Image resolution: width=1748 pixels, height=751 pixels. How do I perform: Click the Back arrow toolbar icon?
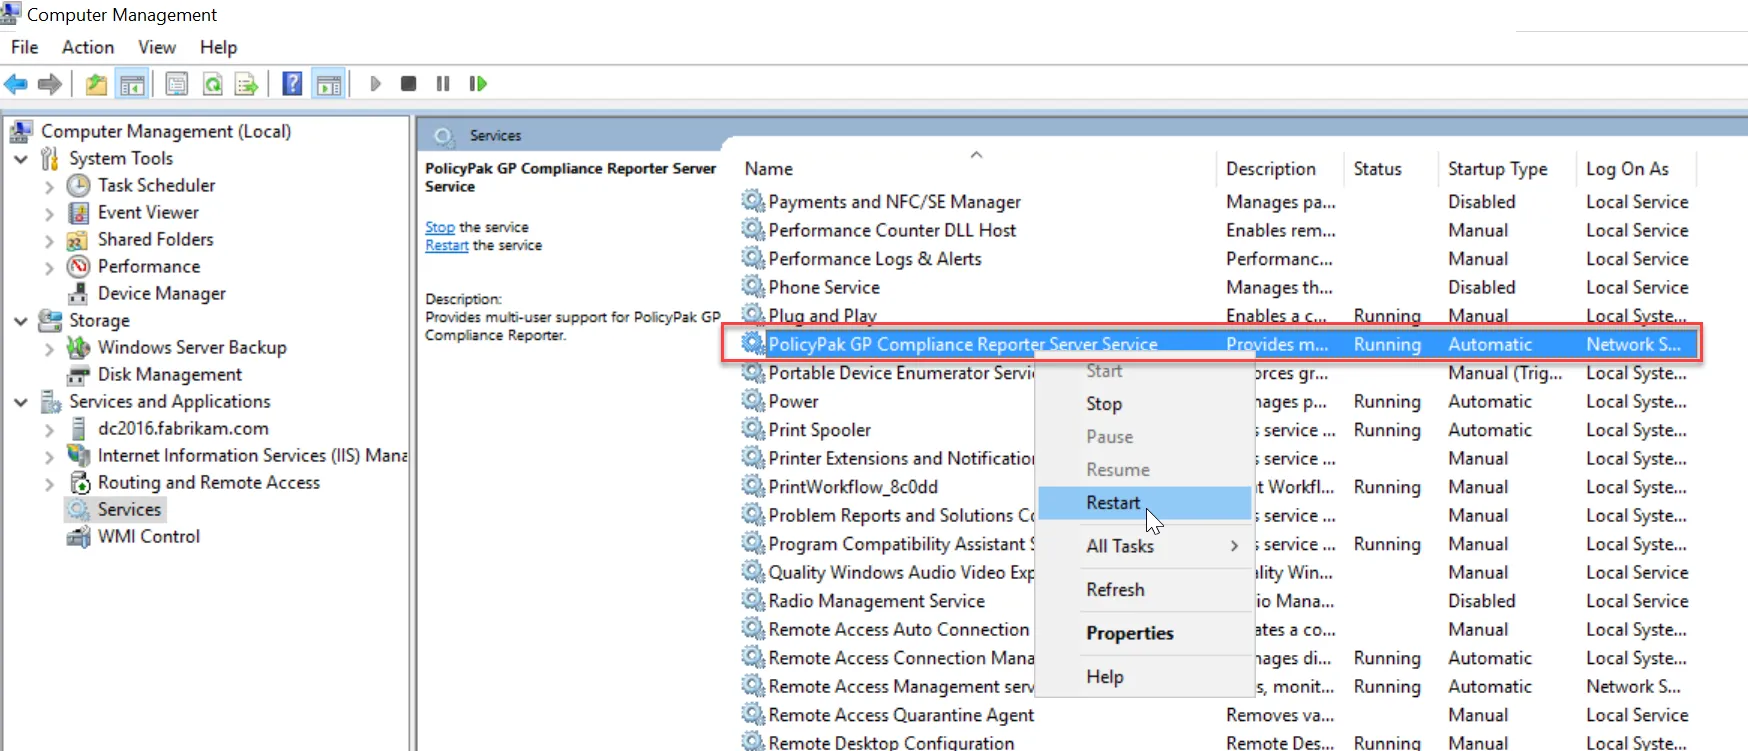click(x=16, y=84)
